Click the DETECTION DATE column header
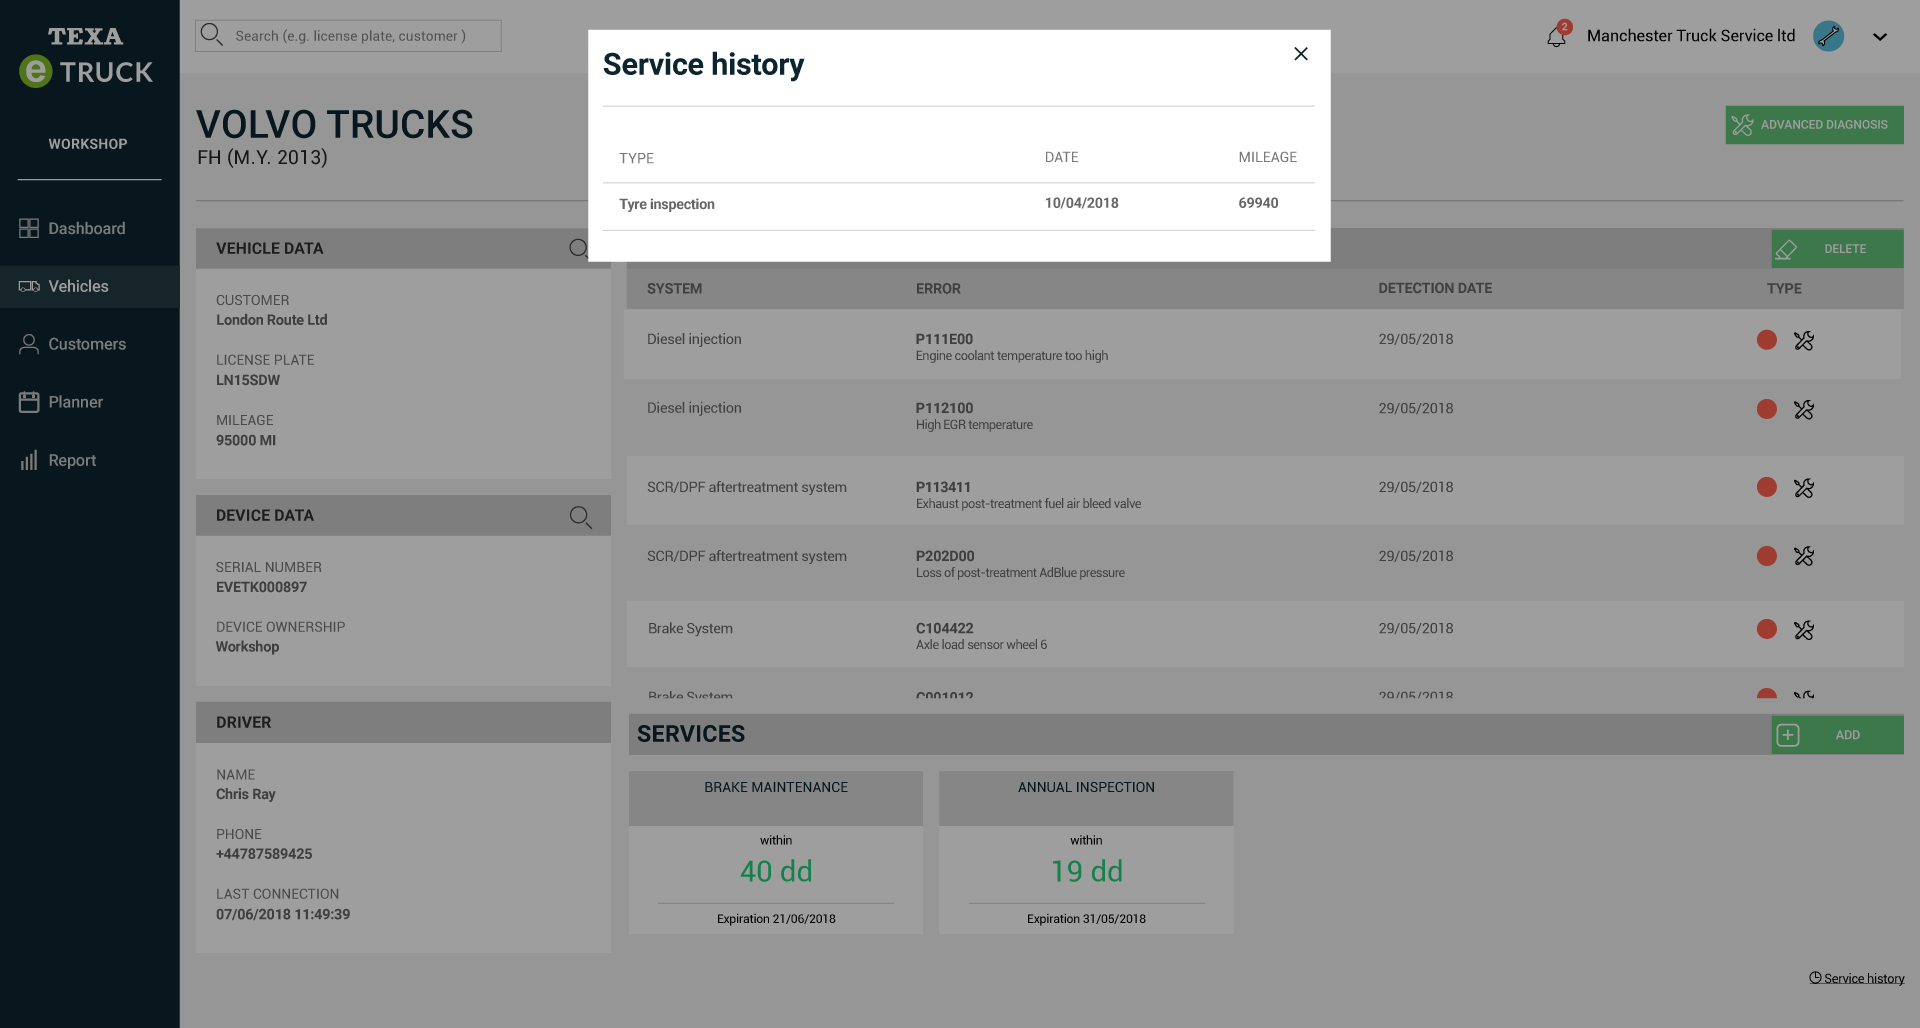The width and height of the screenshot is (1920, 1028). tap(1434, 288)
